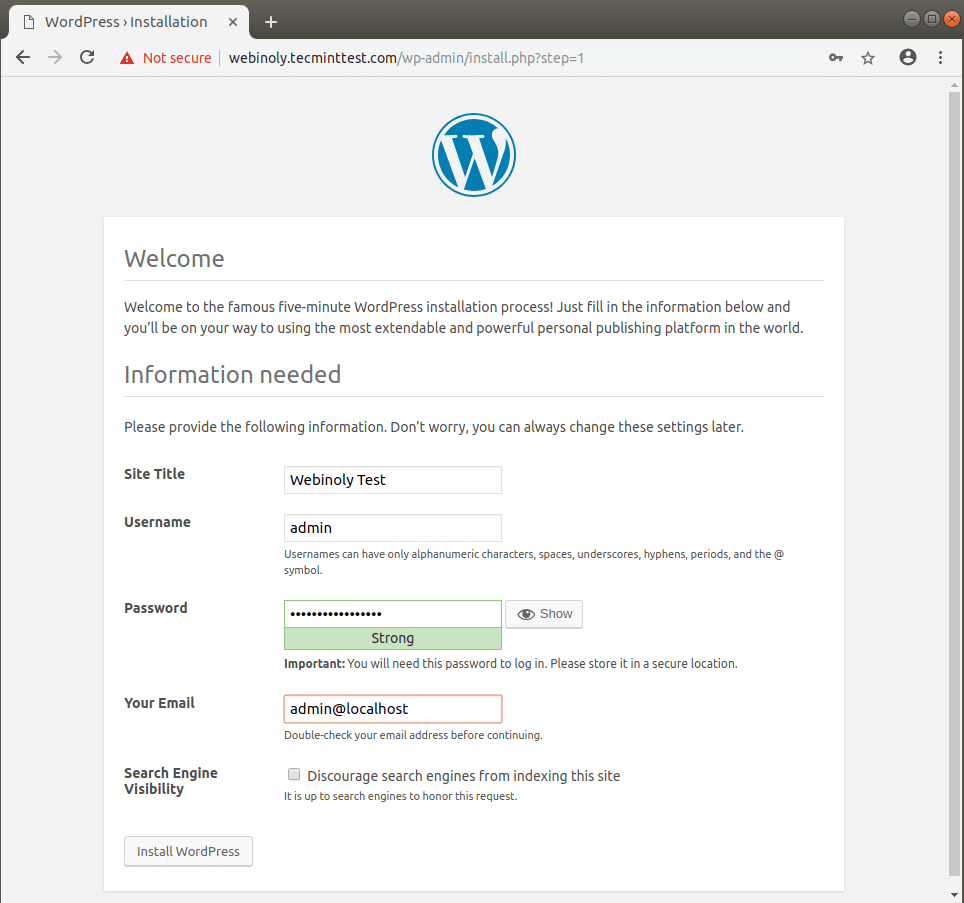The height and width of the screenshot is (903, 964).
Task: Bookmark this page with the star icon
Action: [x=867, y=58]
